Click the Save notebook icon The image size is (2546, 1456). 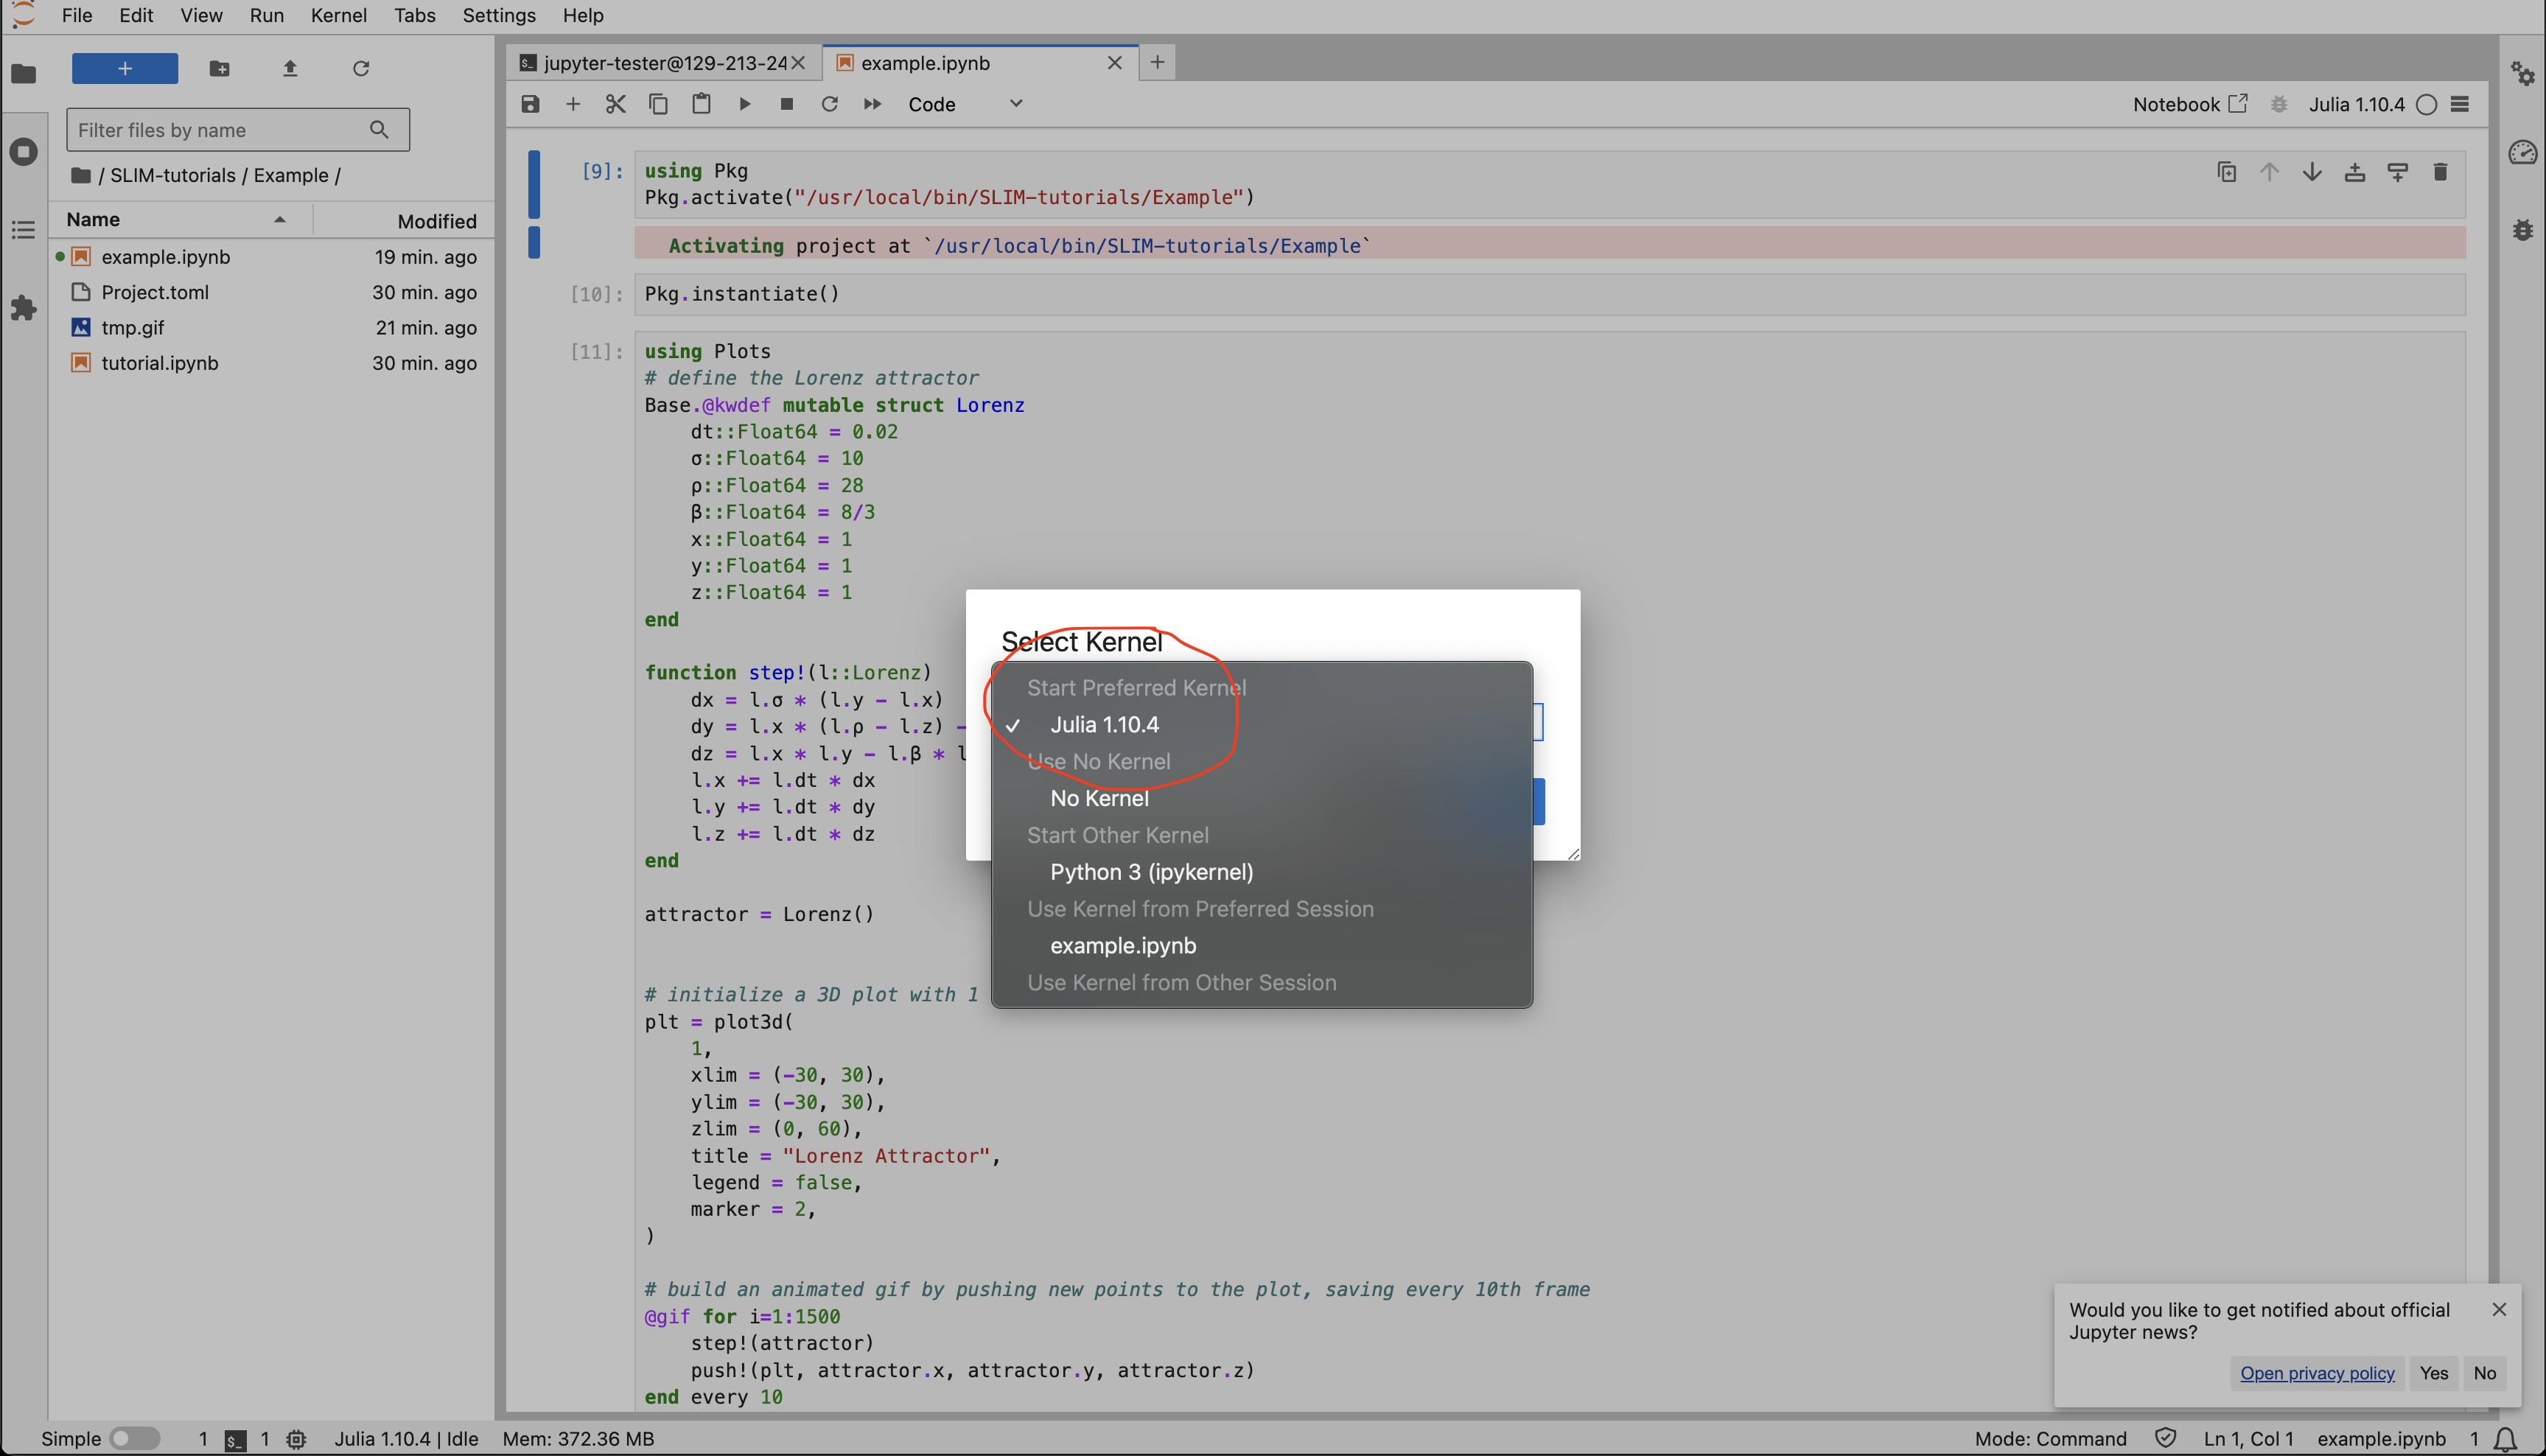(531, 103)
